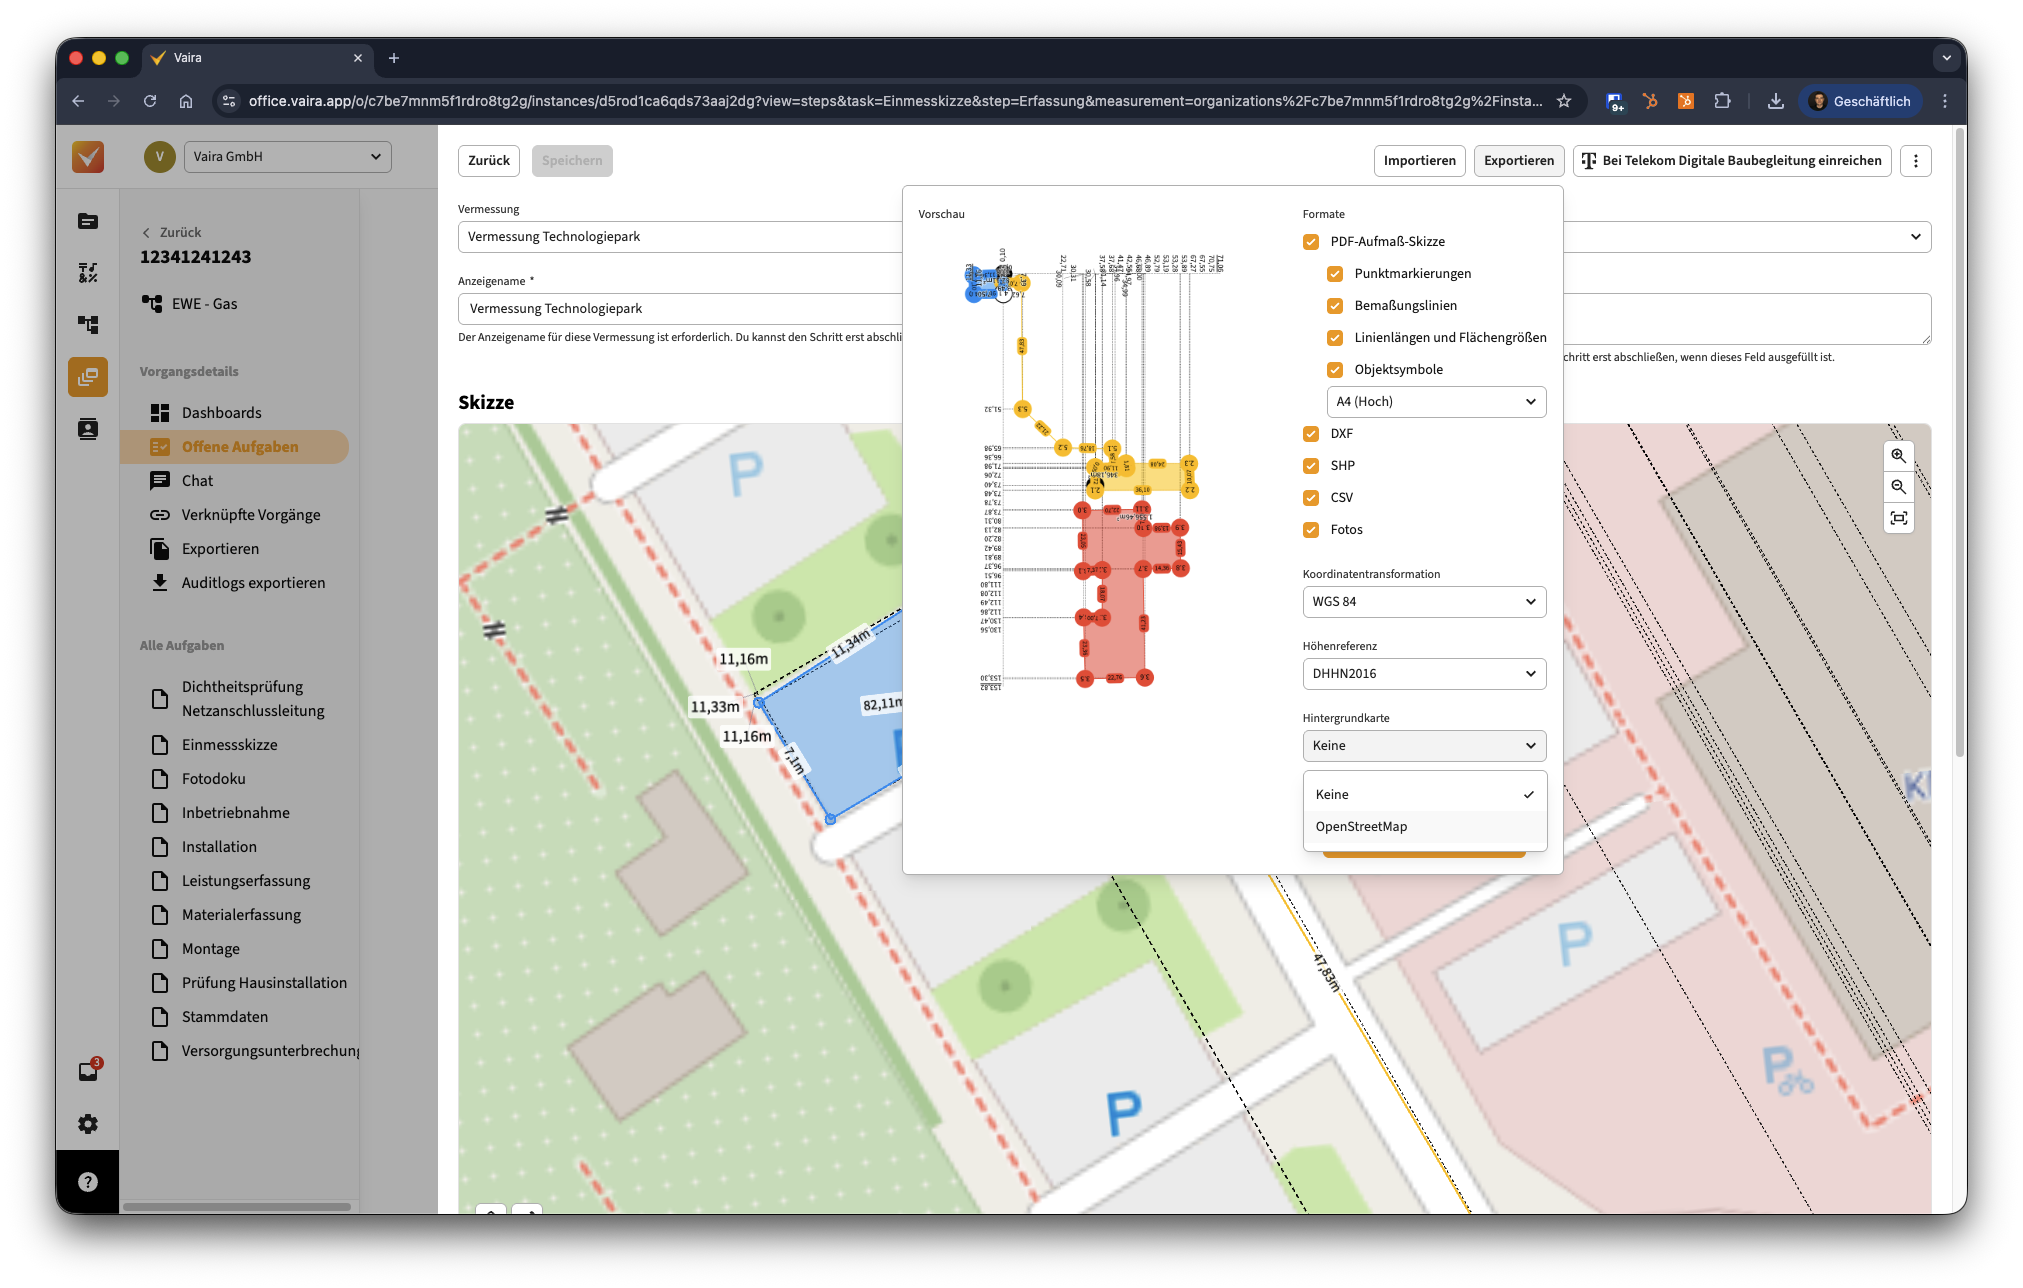Disable the Bemaßungslinien checkbox

click(1335, 306)
